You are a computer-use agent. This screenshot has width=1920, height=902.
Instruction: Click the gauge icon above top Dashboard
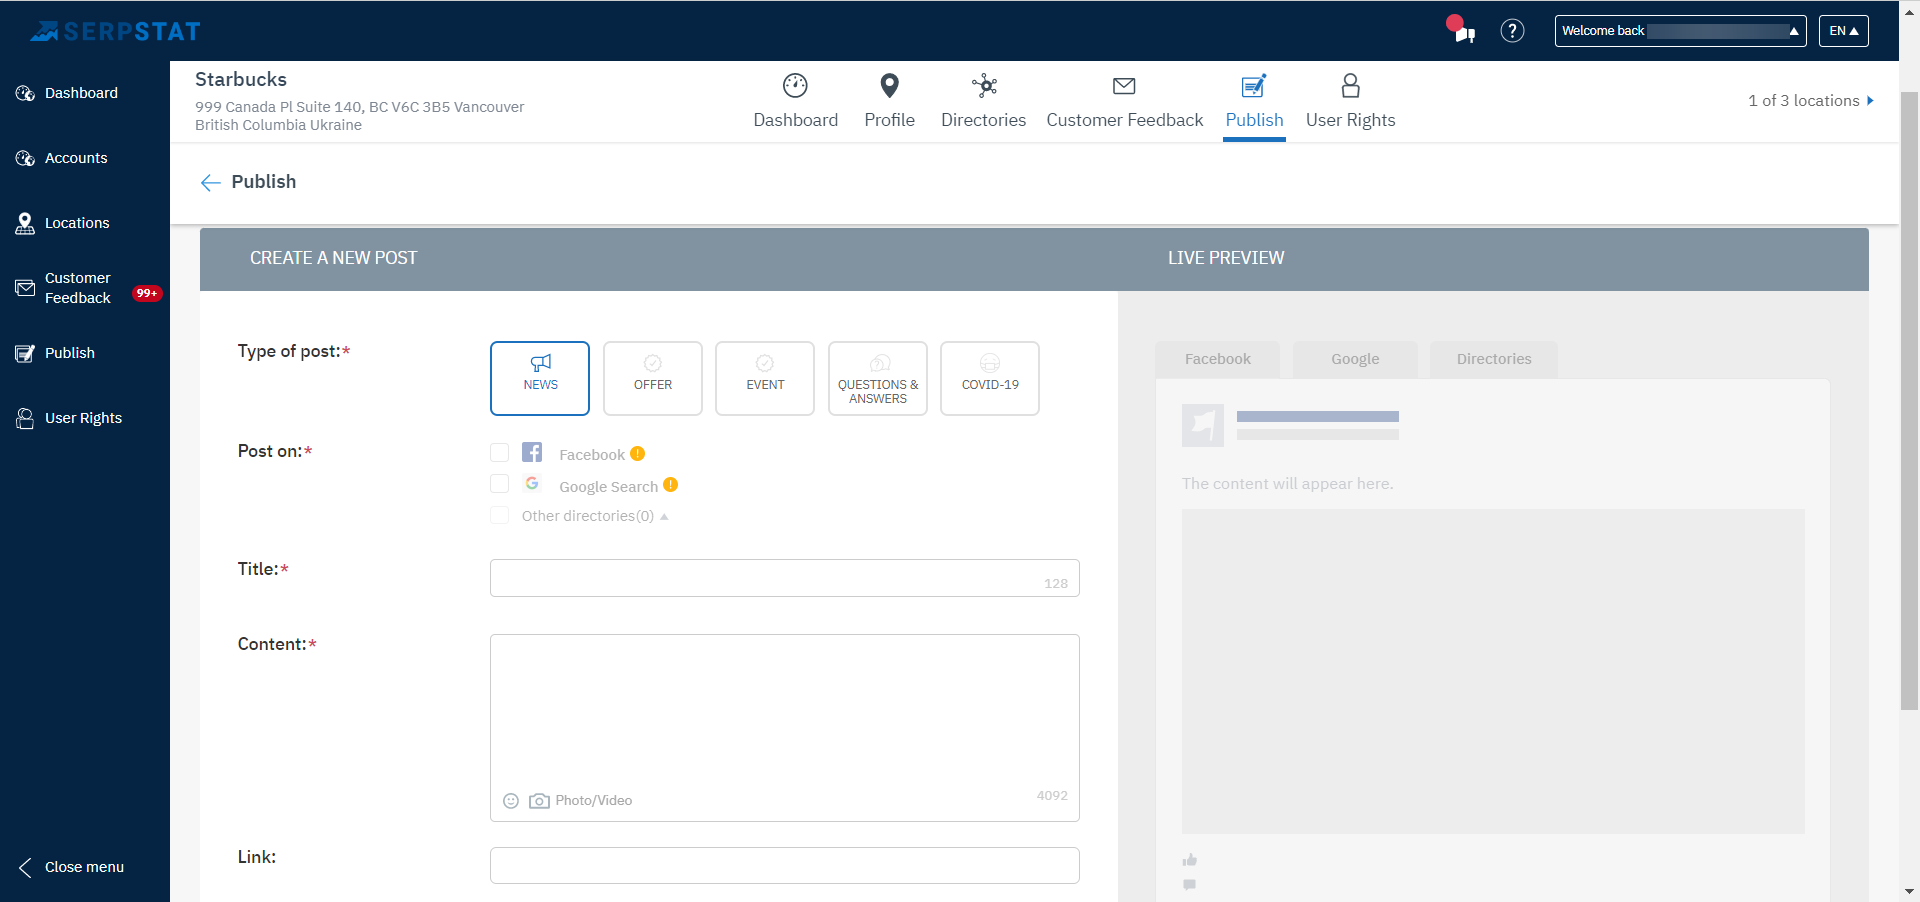pos(795,86)
